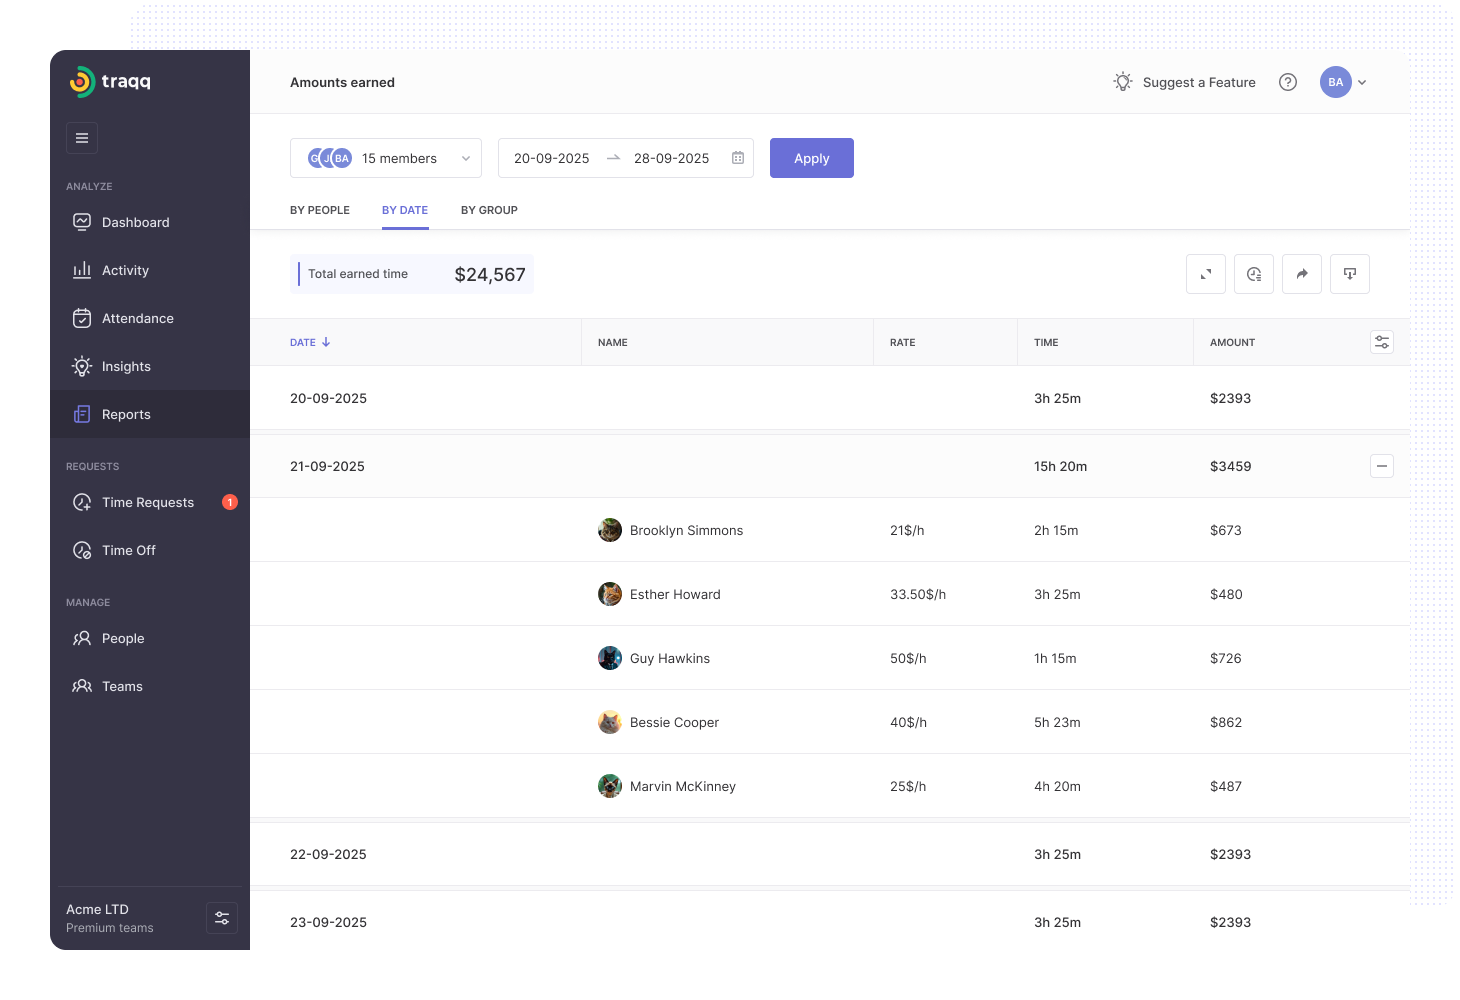Image resolution: width=1460 pixels, height=1000 pixels.
Task: Select the name Esther Howard
Action: tap(675, 594)
